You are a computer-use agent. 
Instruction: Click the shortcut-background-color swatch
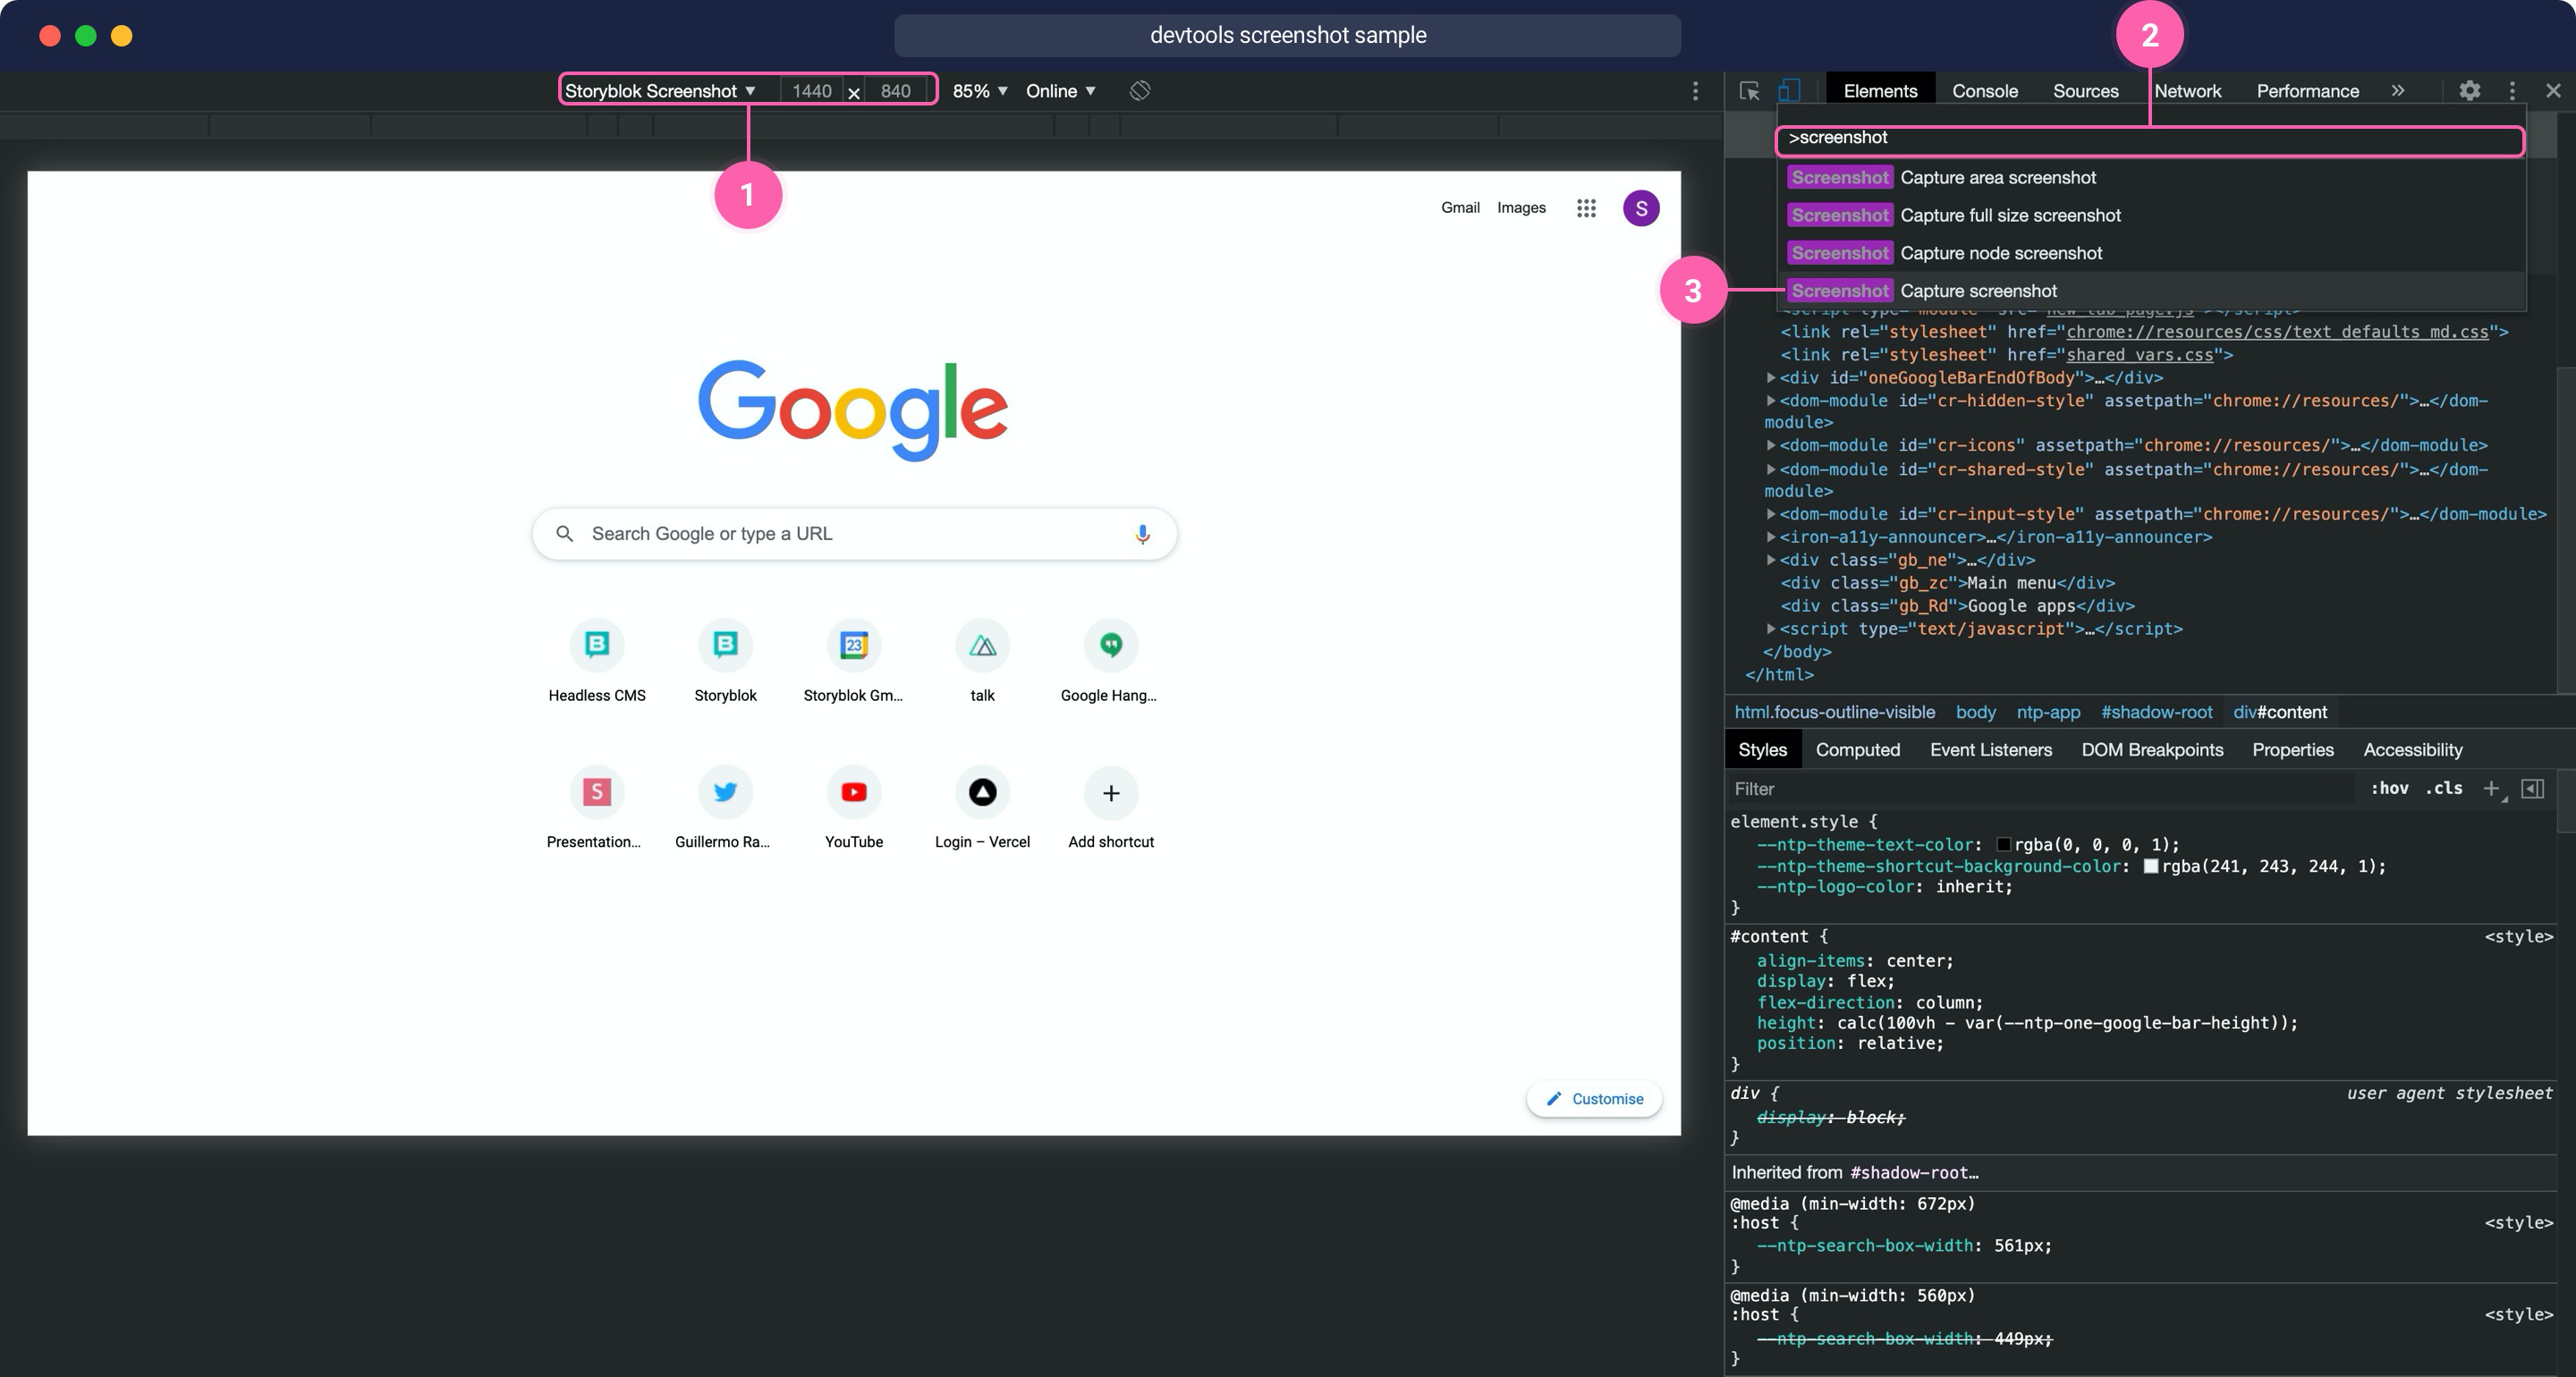pyautogui.click(x=2151, y=867)
